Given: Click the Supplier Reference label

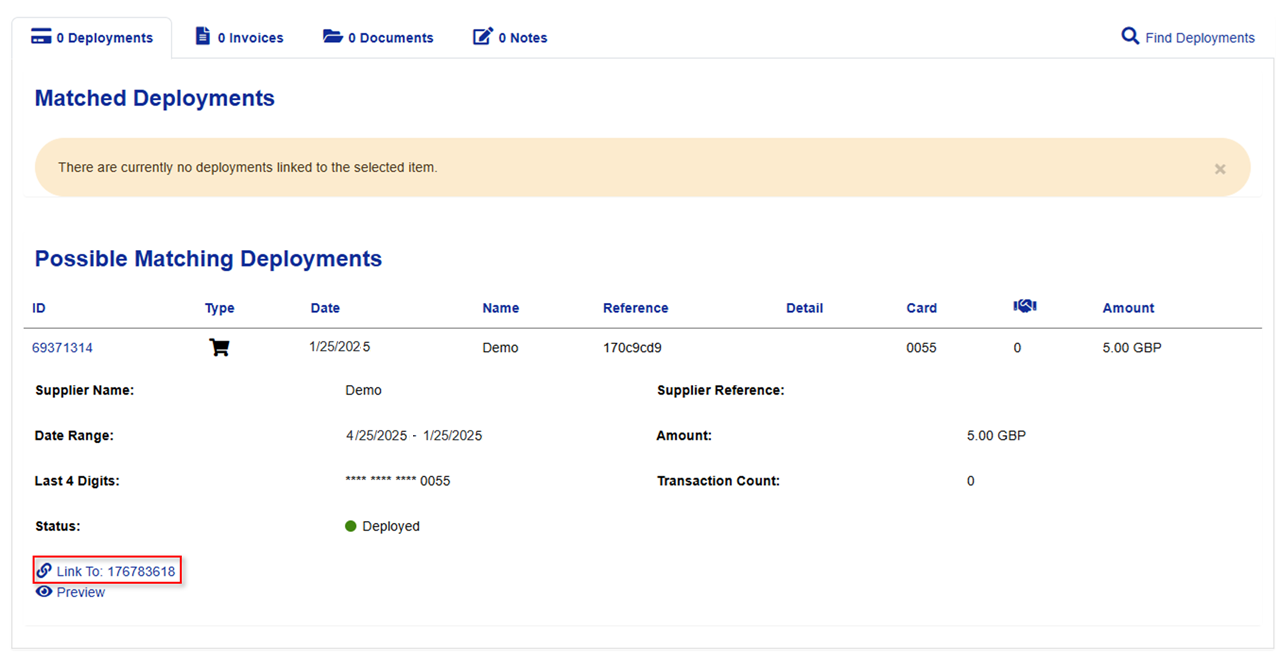Looking at the screenshot, I should [721, 390].
